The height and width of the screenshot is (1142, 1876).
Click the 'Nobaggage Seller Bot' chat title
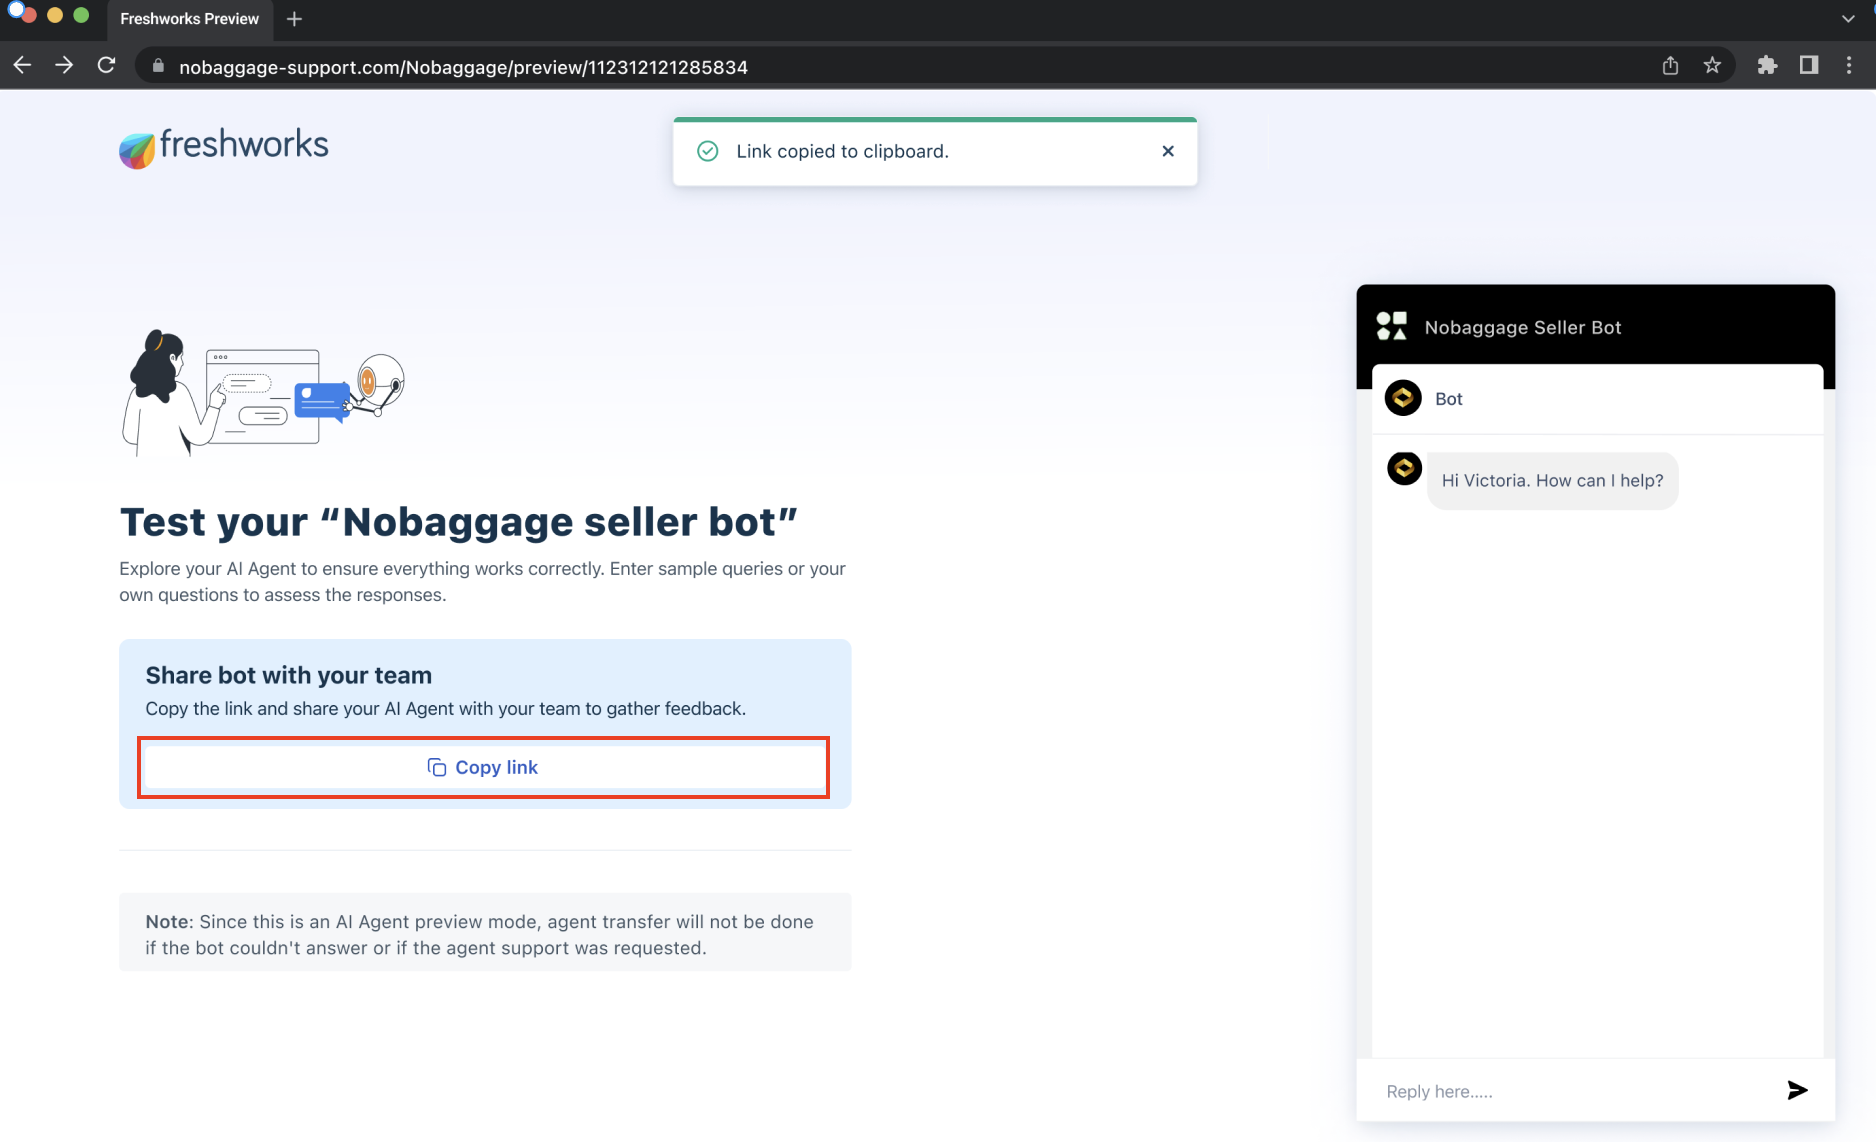[x=1522, y=327]
